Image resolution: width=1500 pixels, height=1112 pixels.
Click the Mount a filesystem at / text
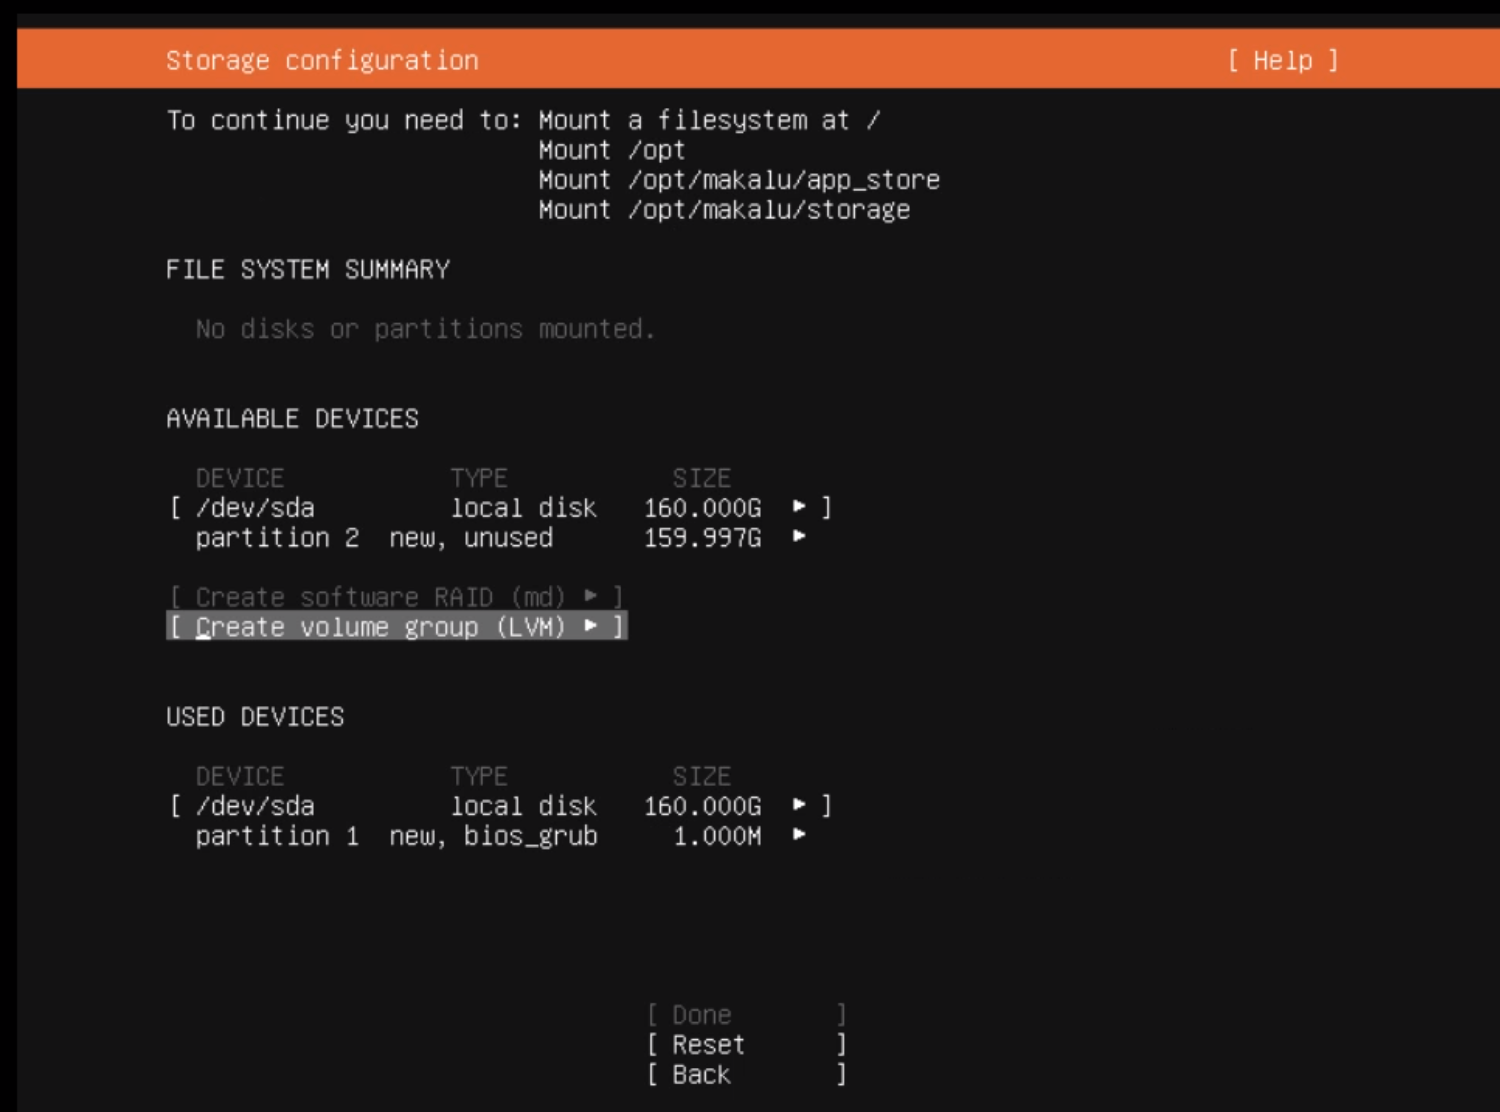point(708,120)
